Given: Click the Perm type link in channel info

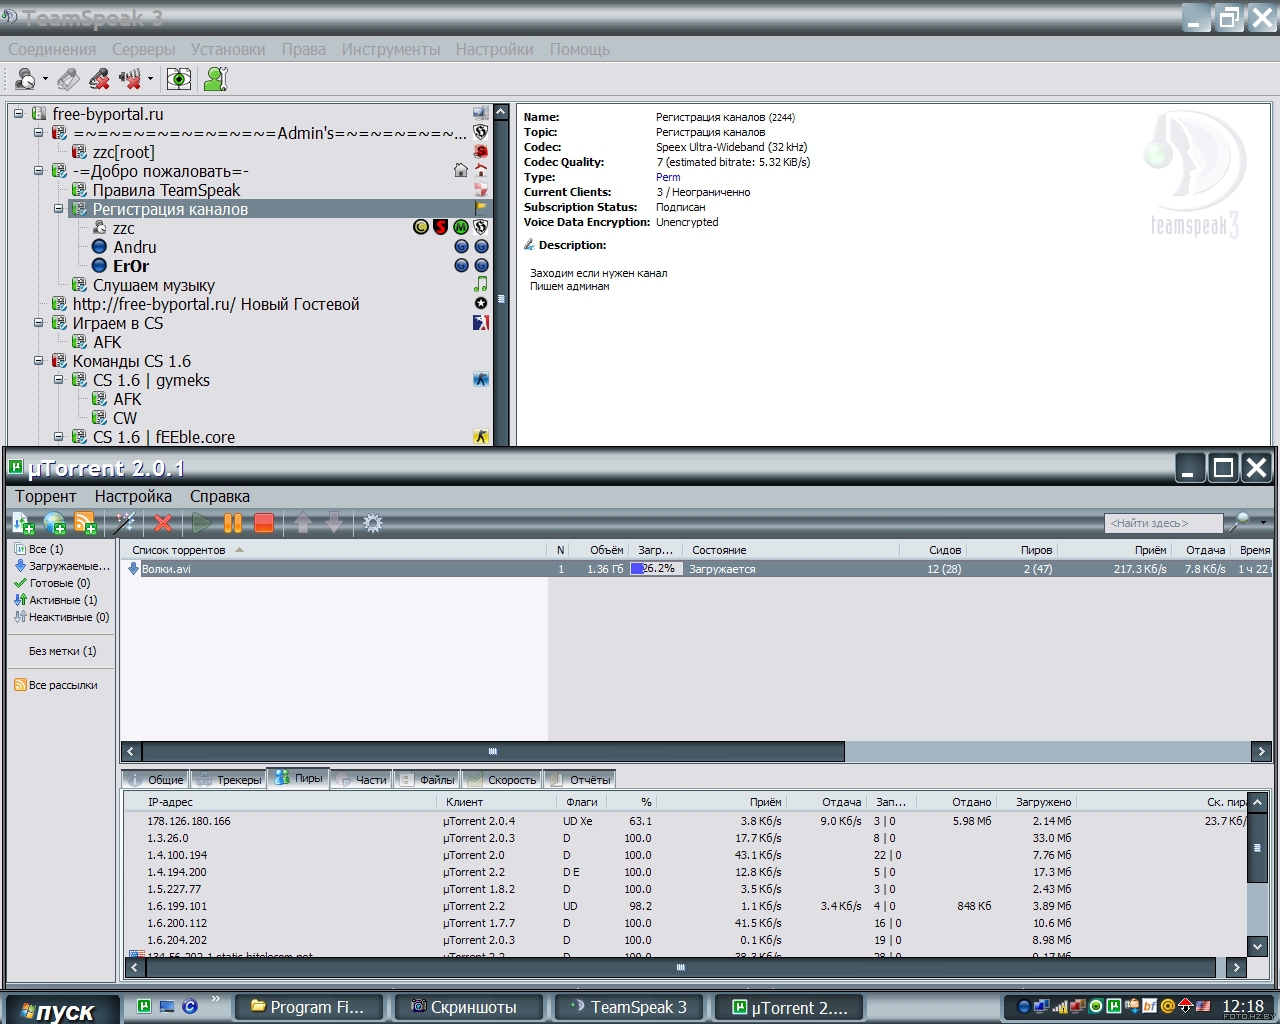Looking at the screenshot, I should click(x=668, y=177).
